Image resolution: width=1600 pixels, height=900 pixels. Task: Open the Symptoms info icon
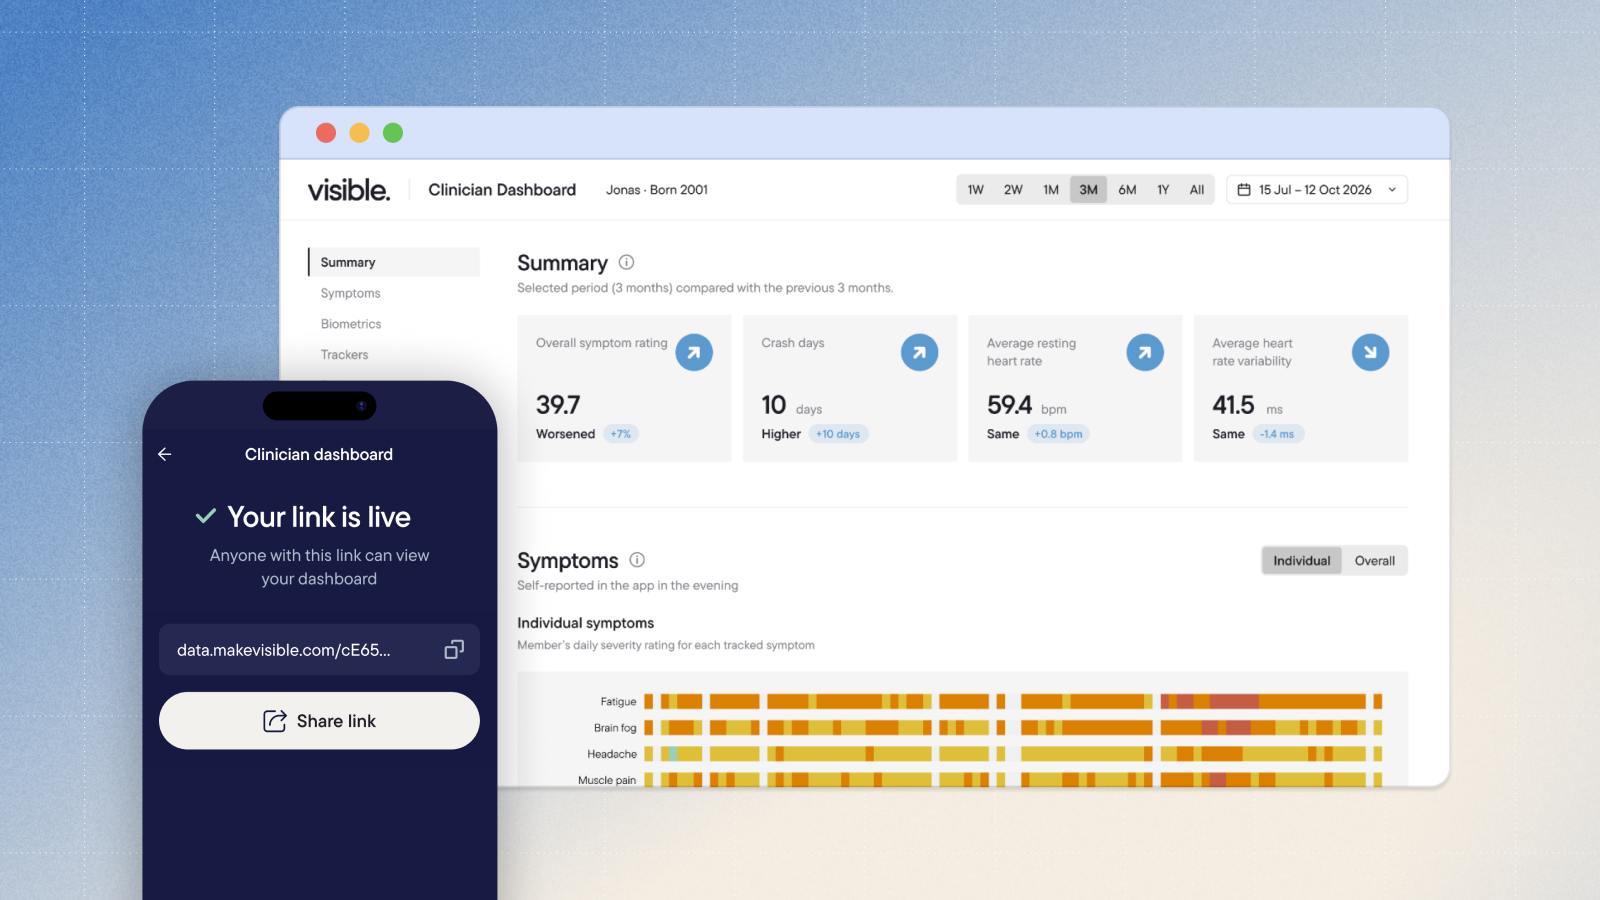637,560
